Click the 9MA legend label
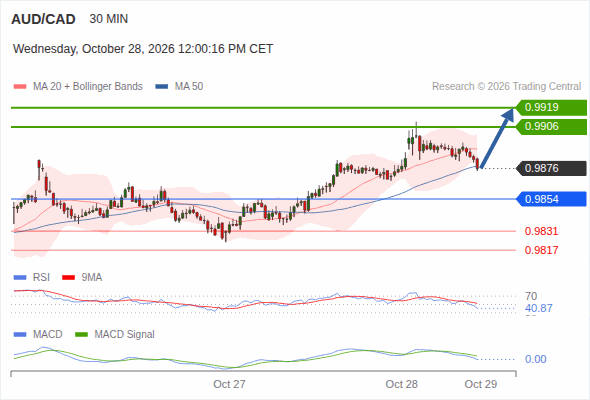Screen dimensions: 590x400 tap(92, 278)
